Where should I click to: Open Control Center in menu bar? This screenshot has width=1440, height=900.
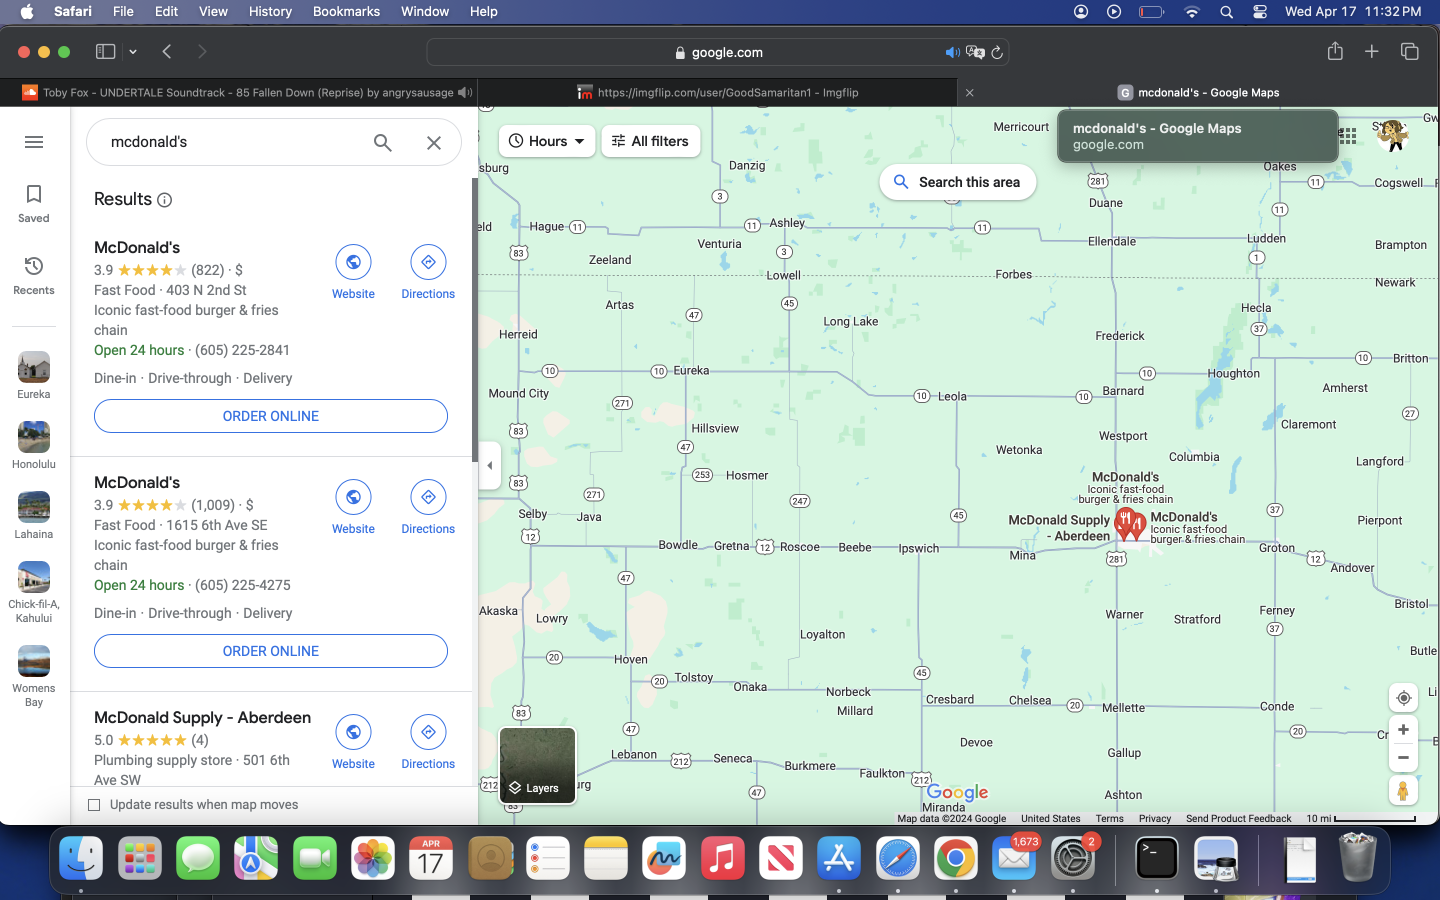[1260, 11]
